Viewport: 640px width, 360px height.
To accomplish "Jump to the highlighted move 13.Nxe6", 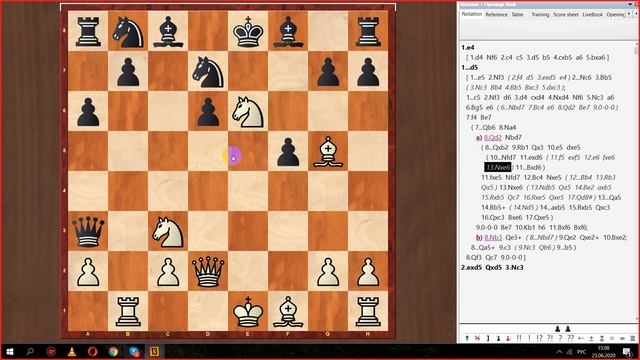I will [498, 167].
